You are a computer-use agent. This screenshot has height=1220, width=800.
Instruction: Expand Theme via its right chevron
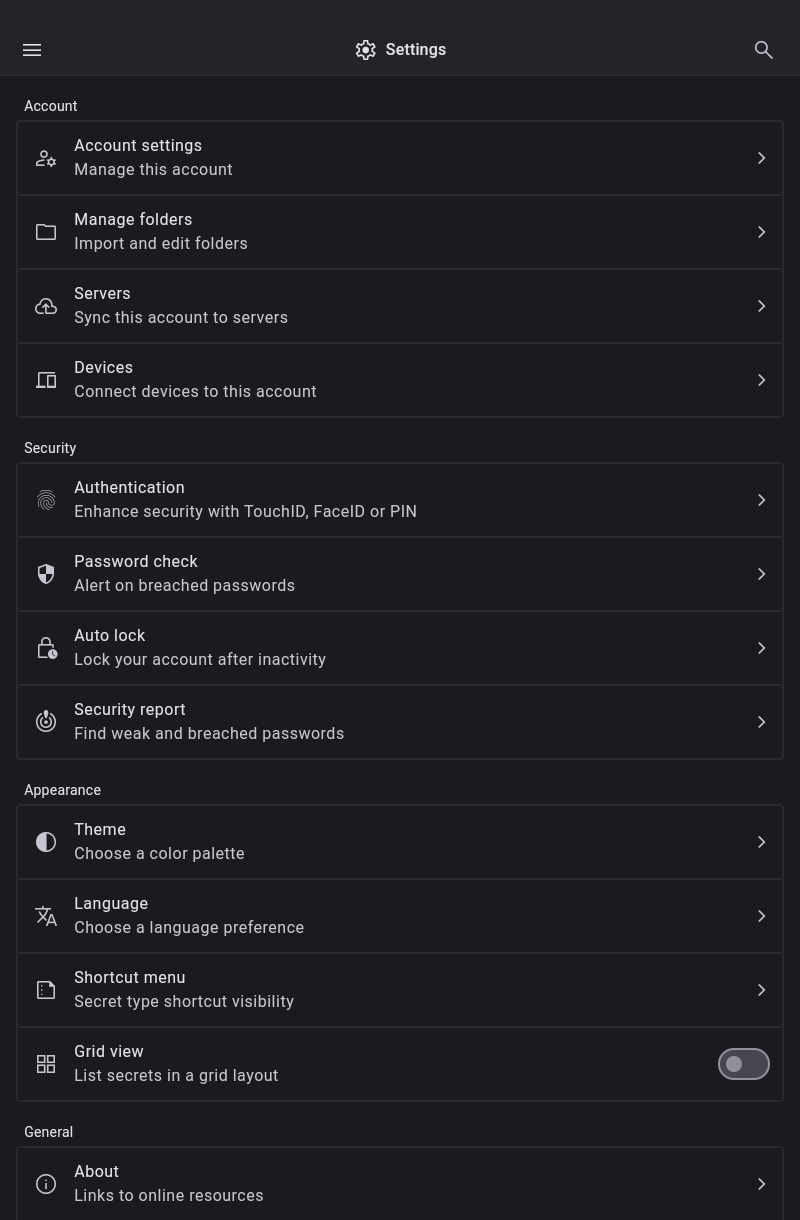762,842
